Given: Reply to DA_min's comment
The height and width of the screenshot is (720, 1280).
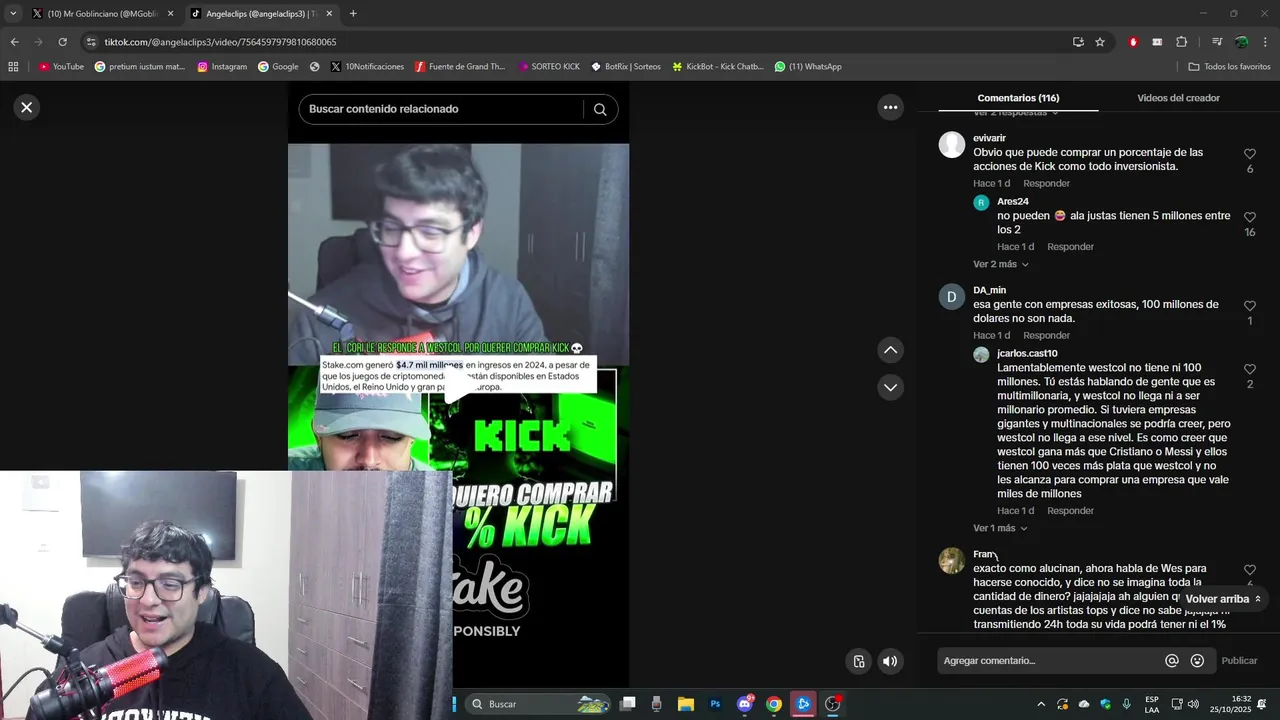Looking at the screenshot, I should [x=1046, y=335].
